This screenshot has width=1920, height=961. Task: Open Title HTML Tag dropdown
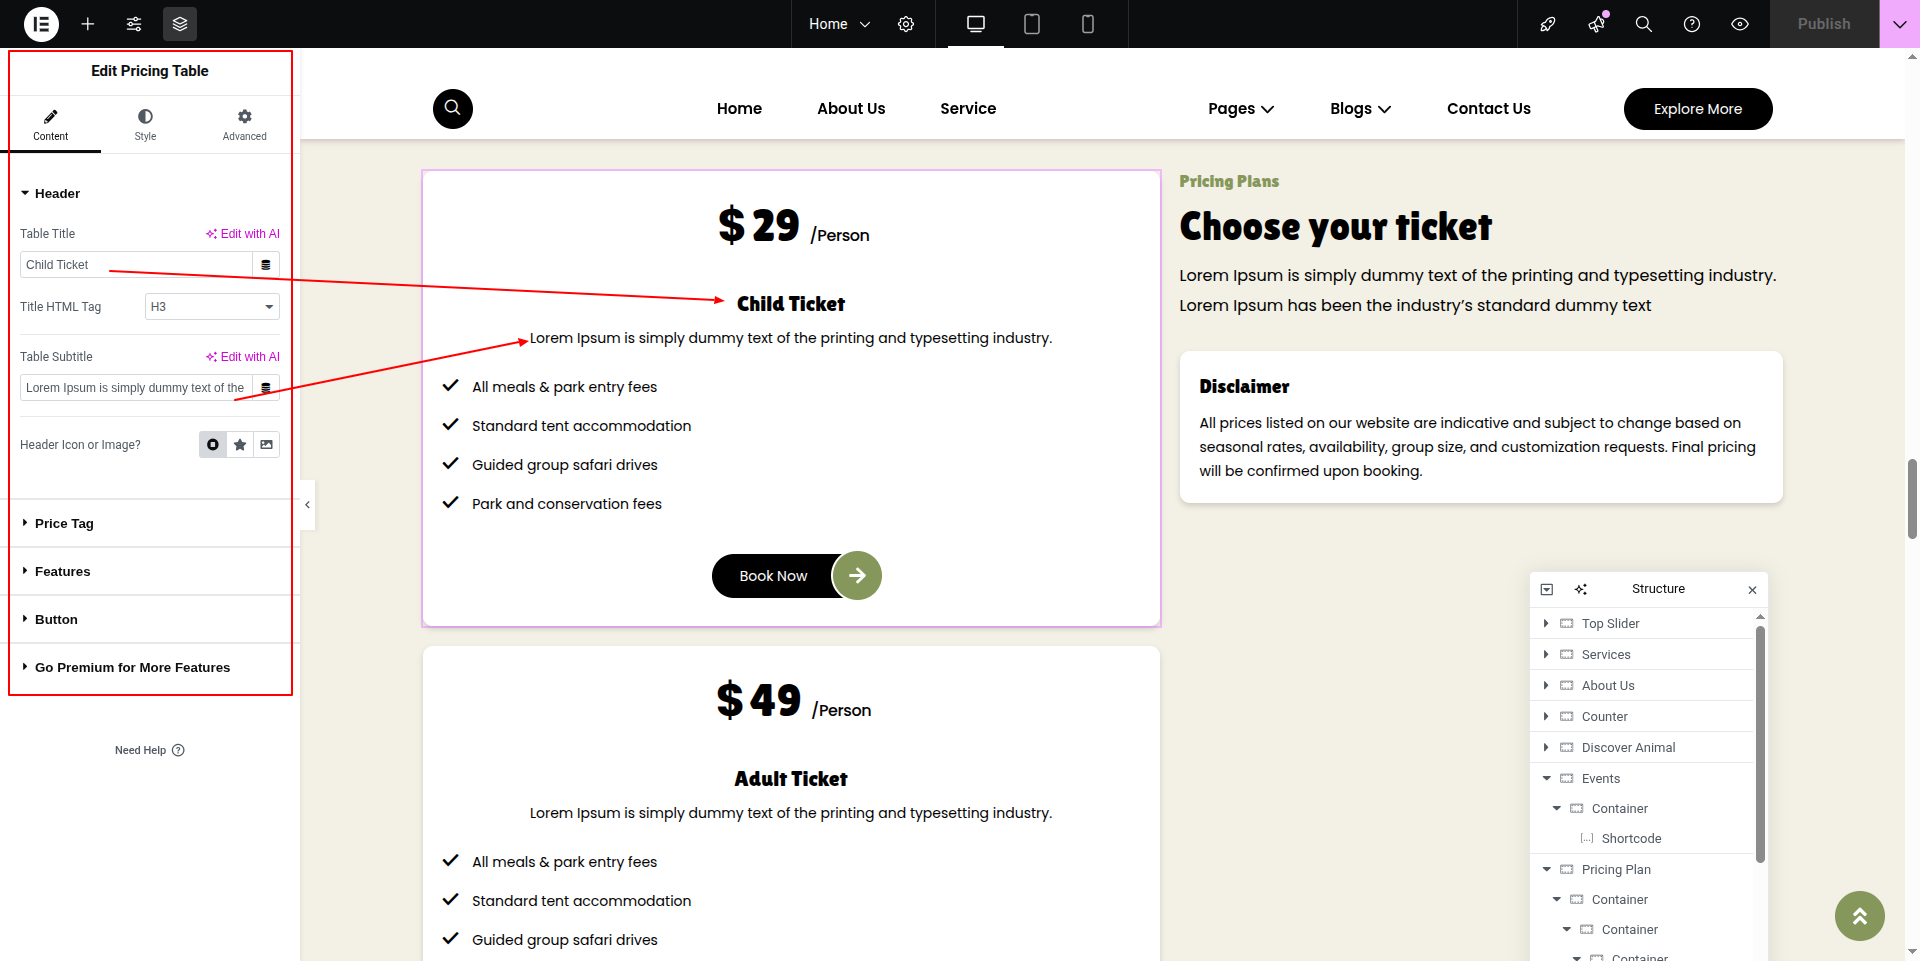pos(212,307)
